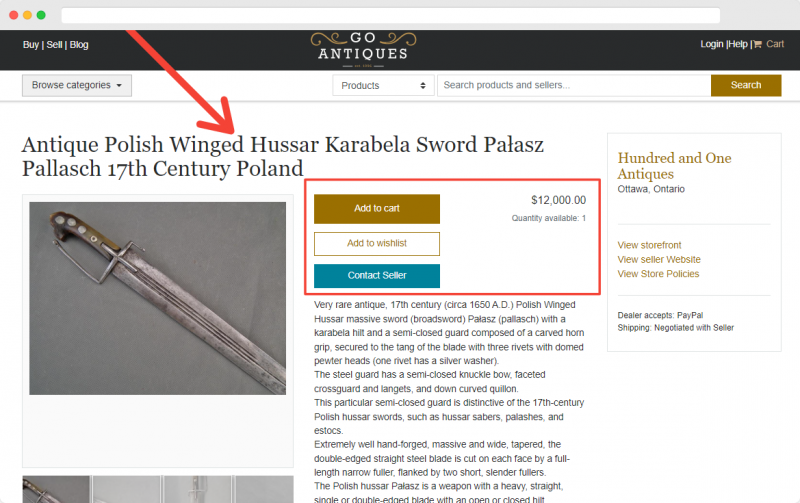Viewport: 800px width, 503px height.
Task: Open View storefront link
Action: click(x=649, y=245)
